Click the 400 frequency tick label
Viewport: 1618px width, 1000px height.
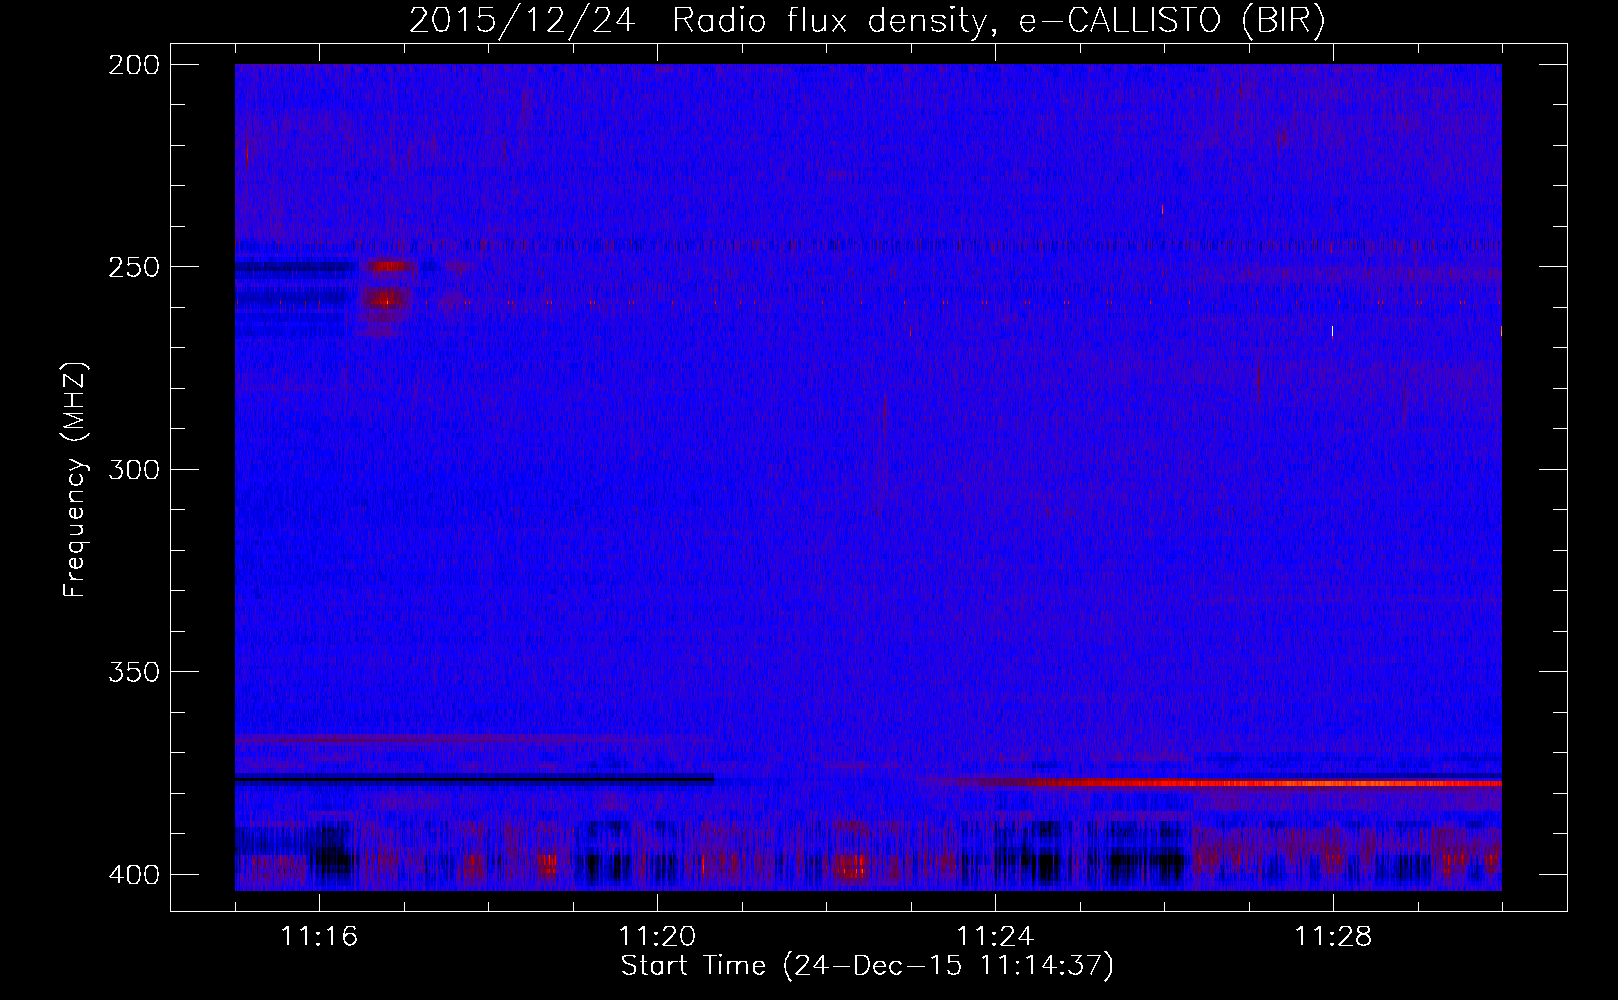(x=132, y=874)
